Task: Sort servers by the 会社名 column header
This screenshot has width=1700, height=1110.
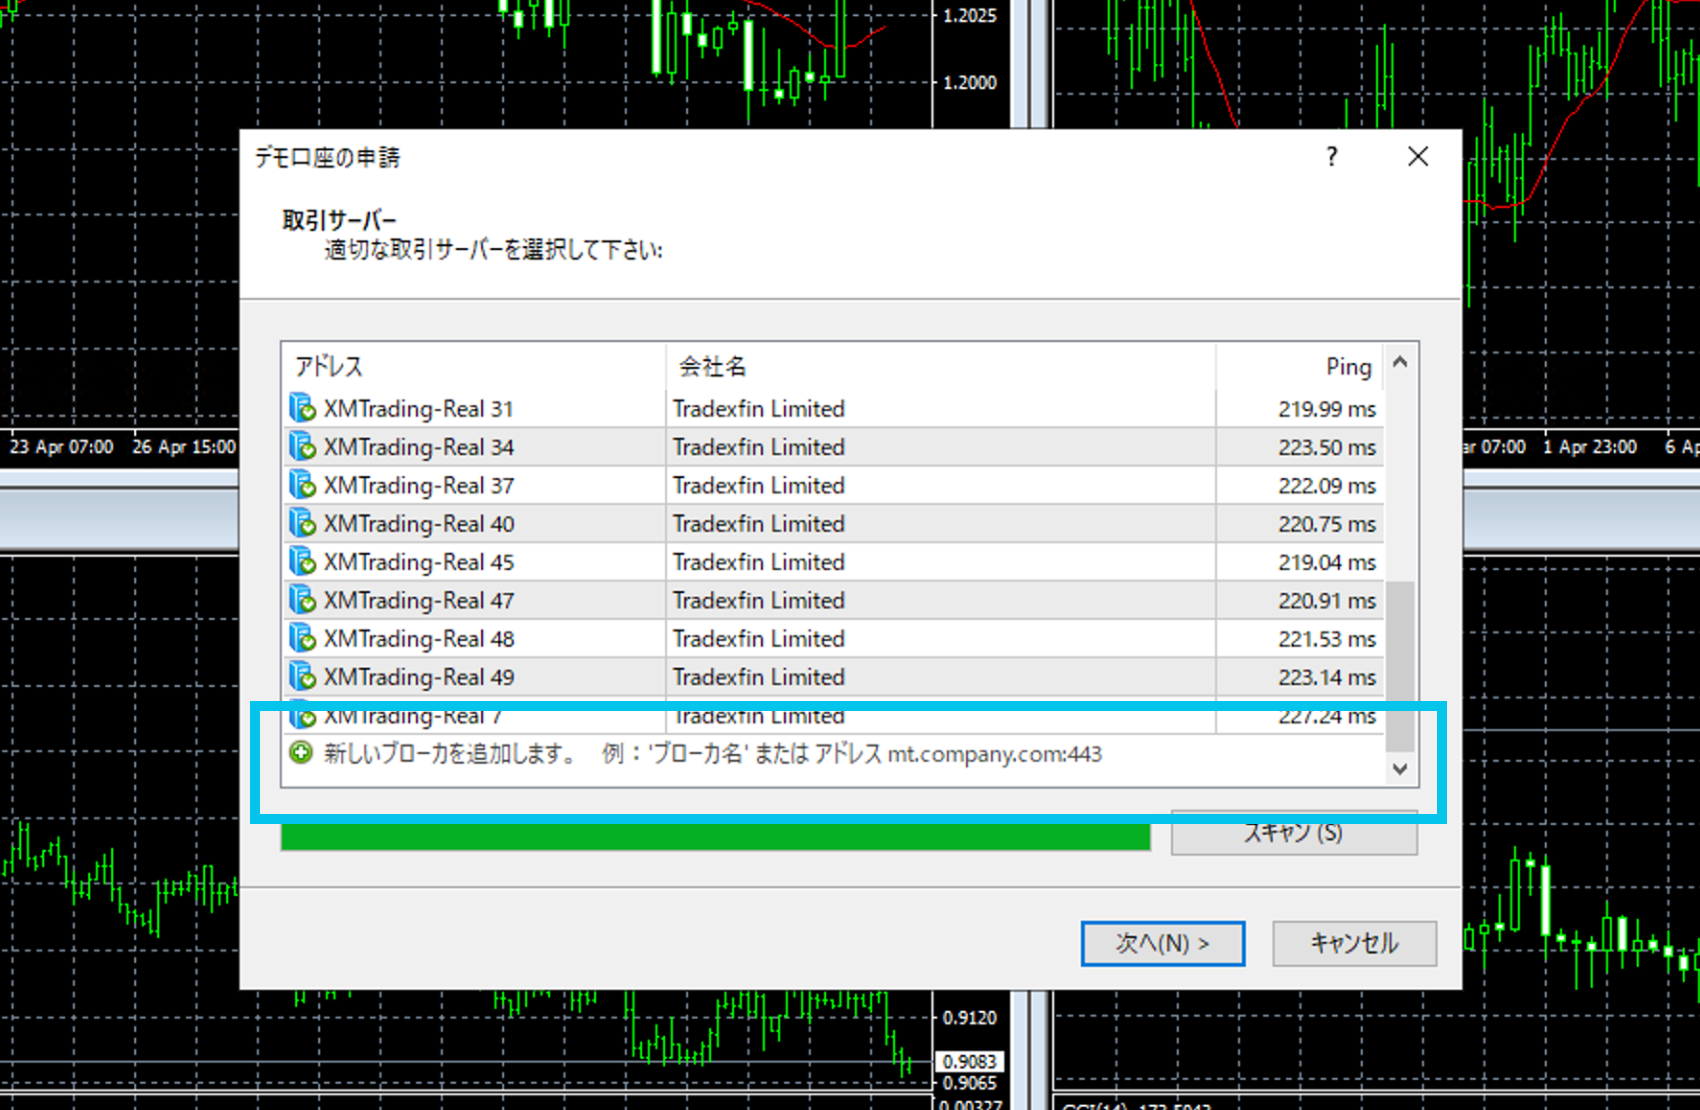Action: 940,367
